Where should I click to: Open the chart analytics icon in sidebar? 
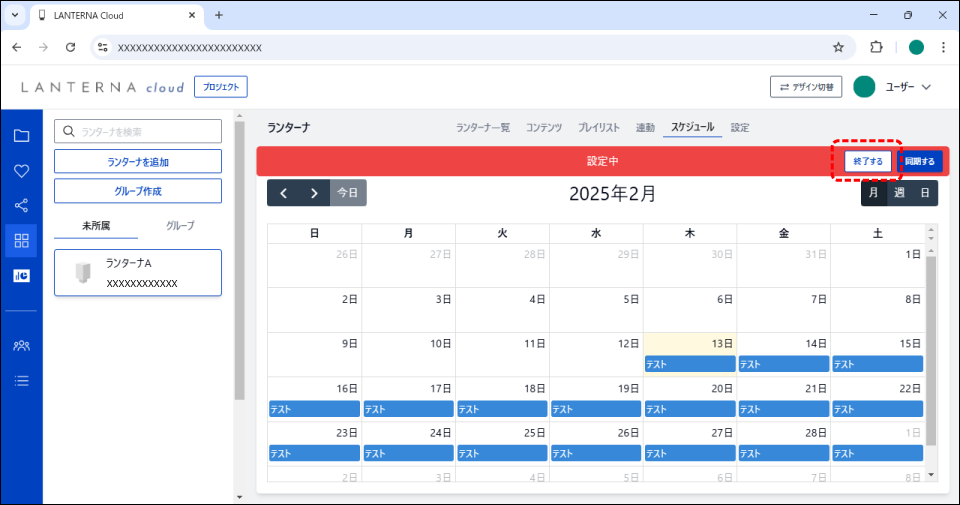tap(21, 275)
